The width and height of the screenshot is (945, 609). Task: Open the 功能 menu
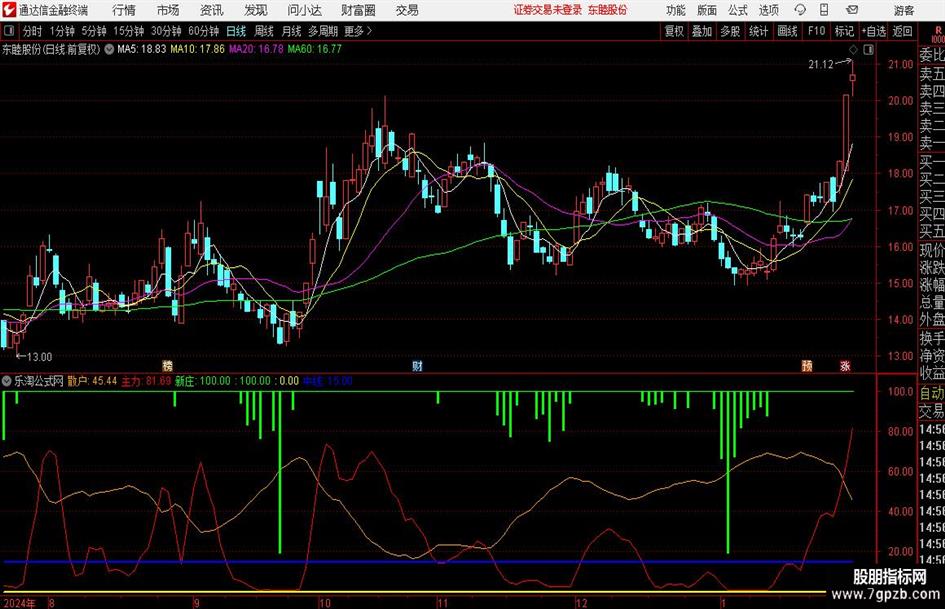pos(676,10)
